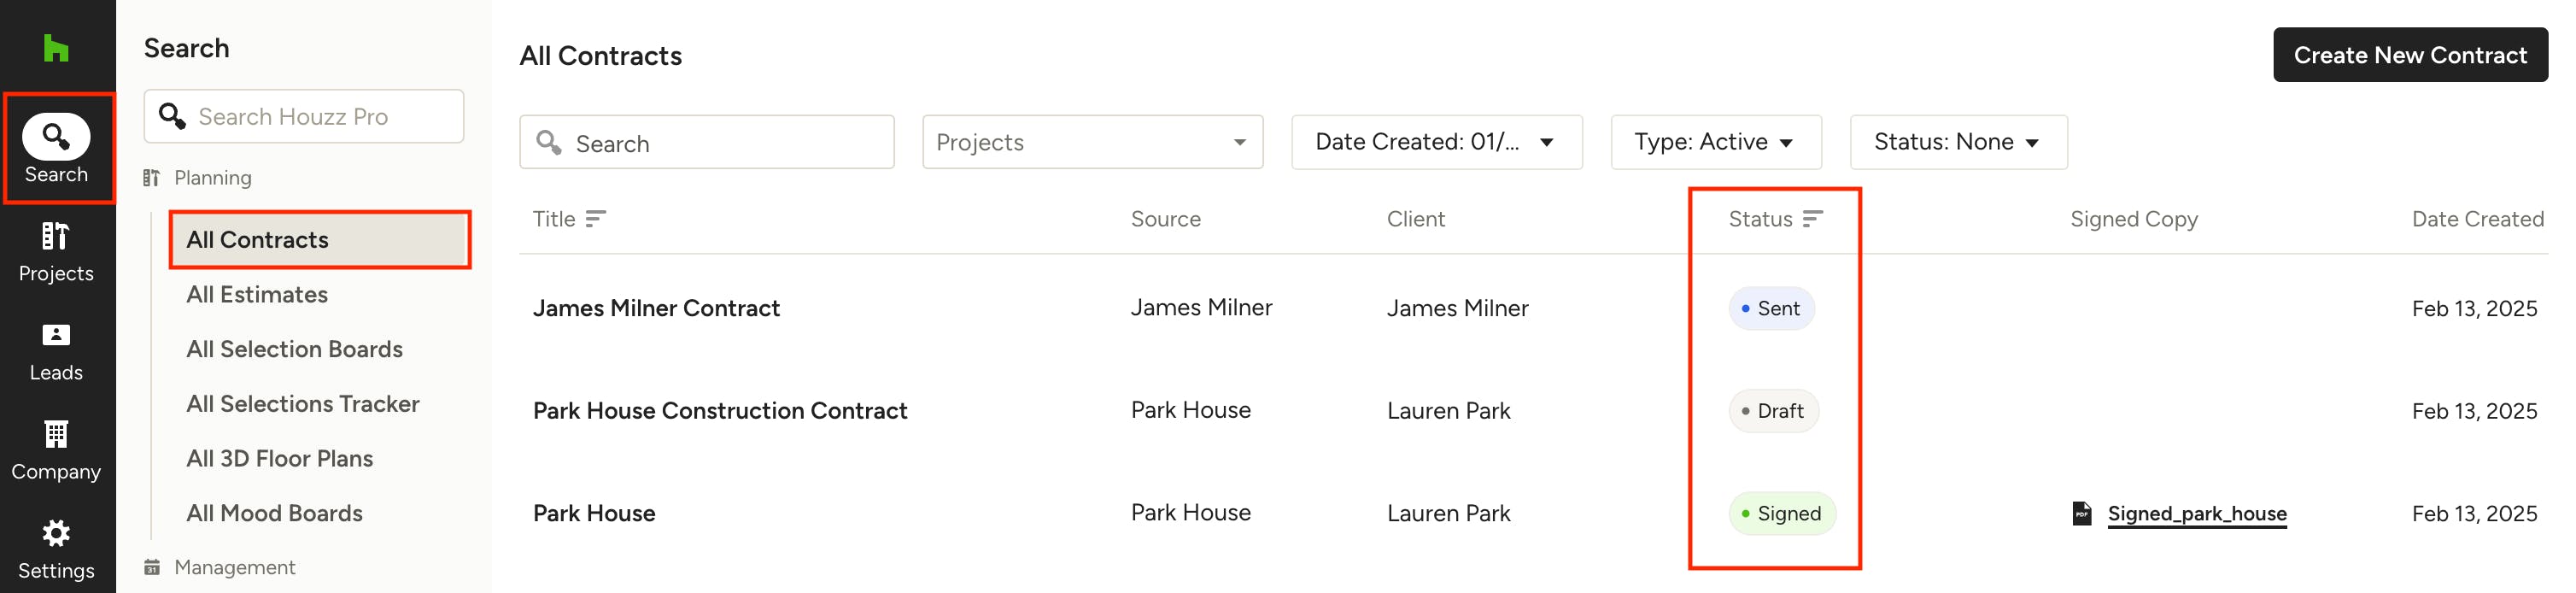Sort contracts by Title sort icon

tap(596, 219)
